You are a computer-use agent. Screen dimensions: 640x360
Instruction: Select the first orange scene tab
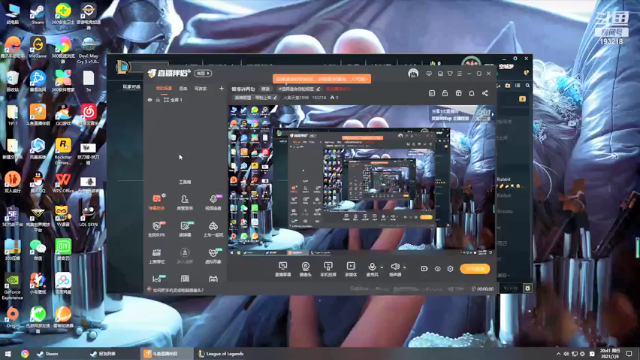(164, 89)
